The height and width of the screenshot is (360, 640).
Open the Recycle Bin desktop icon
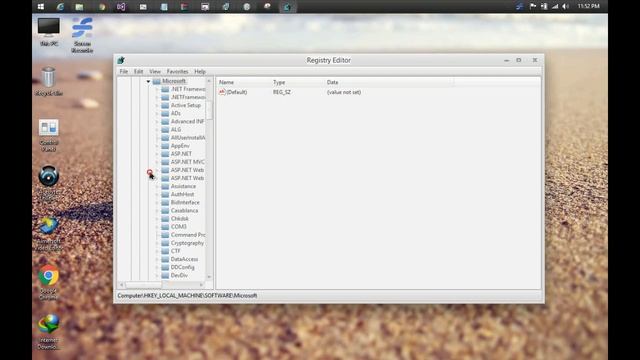point(49,82)
